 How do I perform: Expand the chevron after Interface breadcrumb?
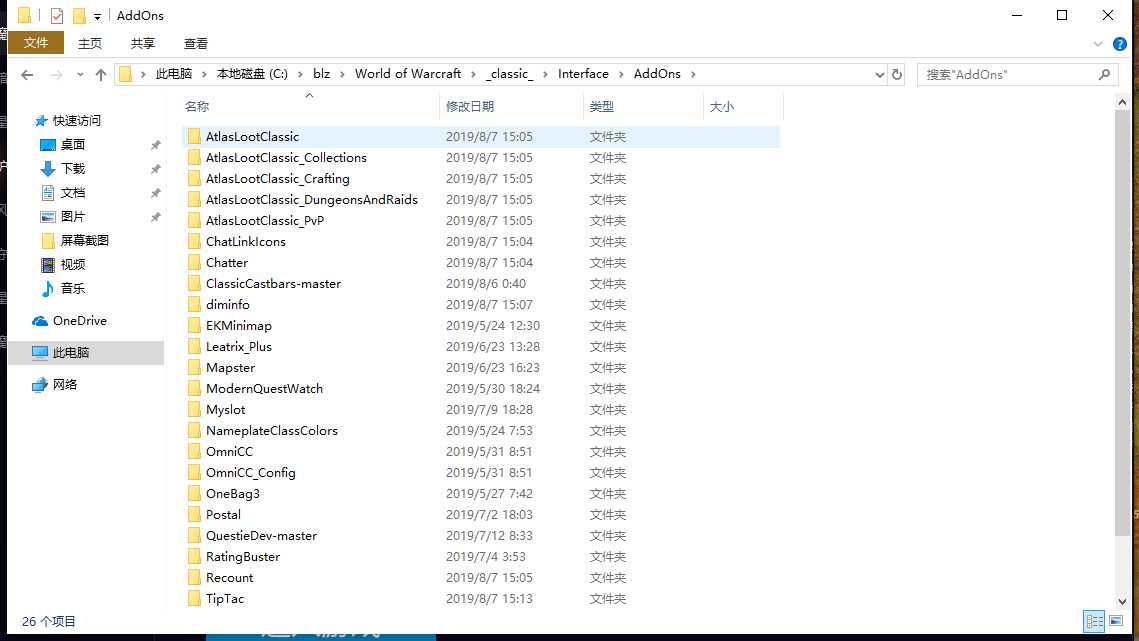point(622,74)
